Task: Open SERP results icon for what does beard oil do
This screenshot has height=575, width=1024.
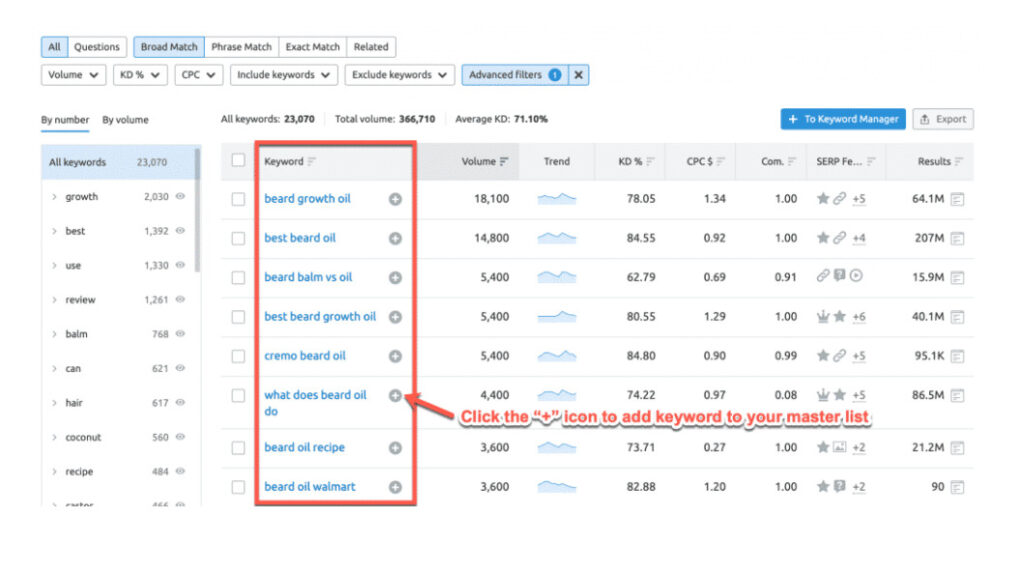Action: coord(957,395)
